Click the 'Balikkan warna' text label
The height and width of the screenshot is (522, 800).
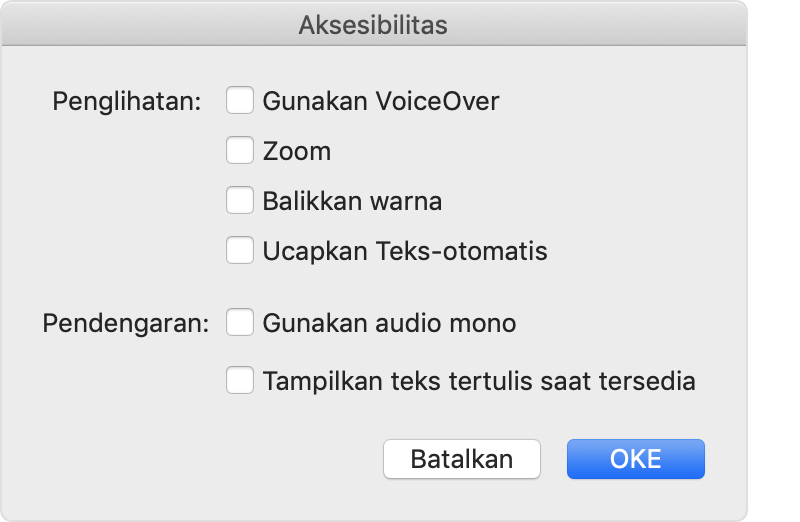pos(352,201)
